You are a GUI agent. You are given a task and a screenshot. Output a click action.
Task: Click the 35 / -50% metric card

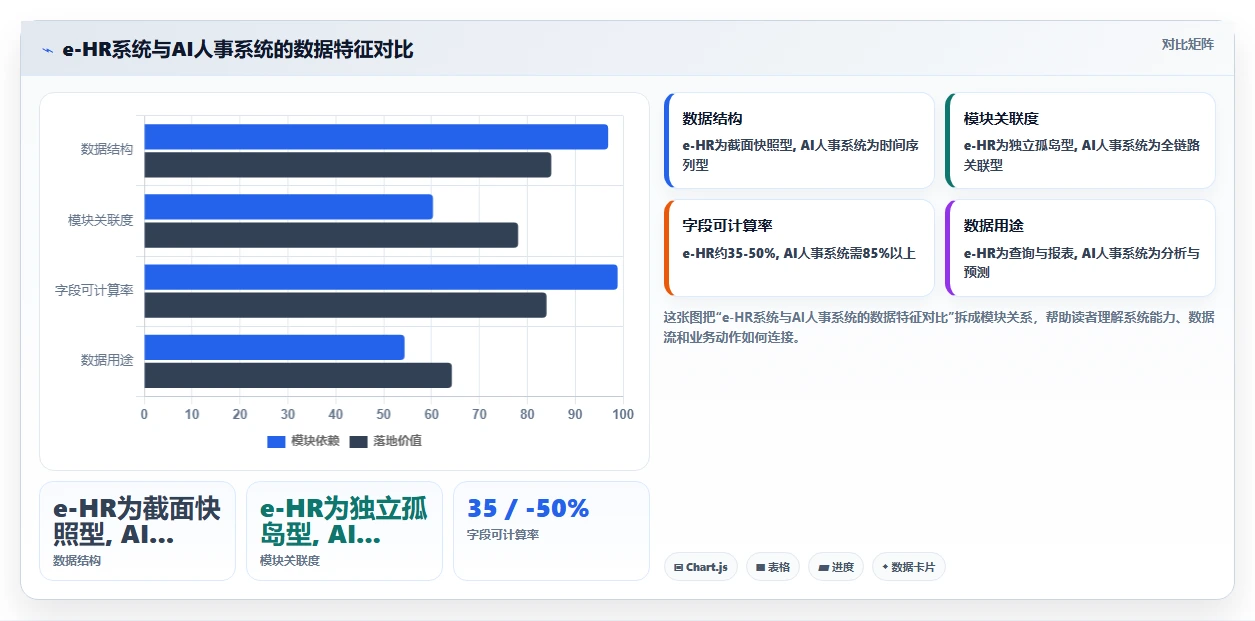[551, 531]
